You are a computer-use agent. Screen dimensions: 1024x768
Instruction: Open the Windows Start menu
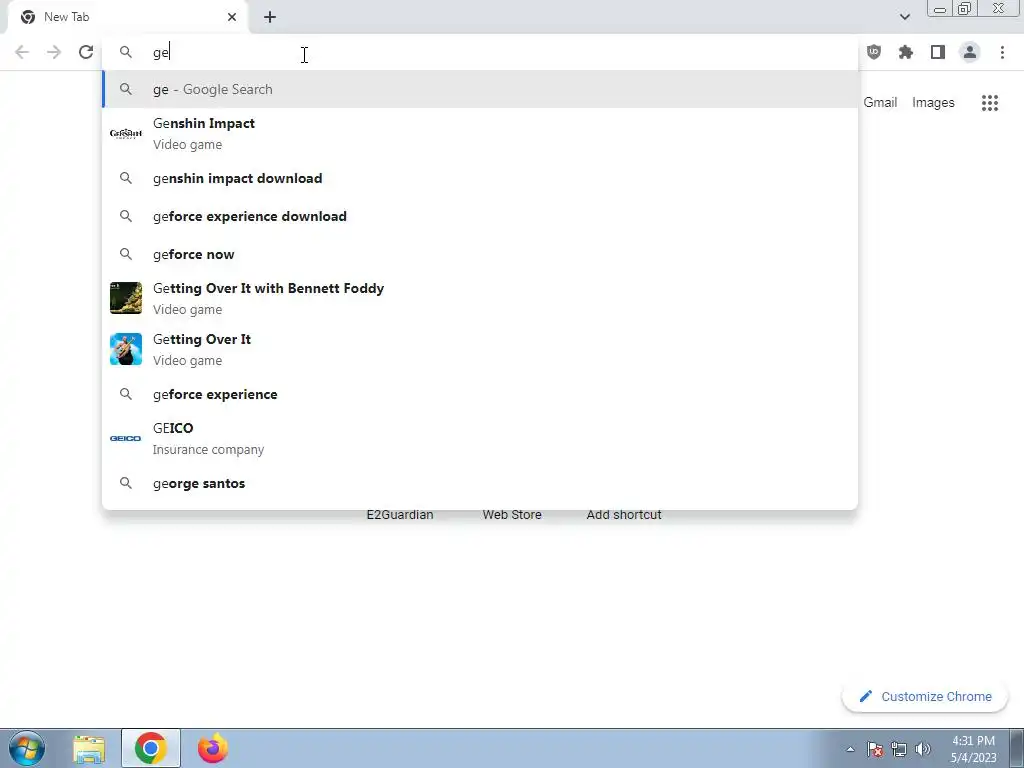click(27, 748)
